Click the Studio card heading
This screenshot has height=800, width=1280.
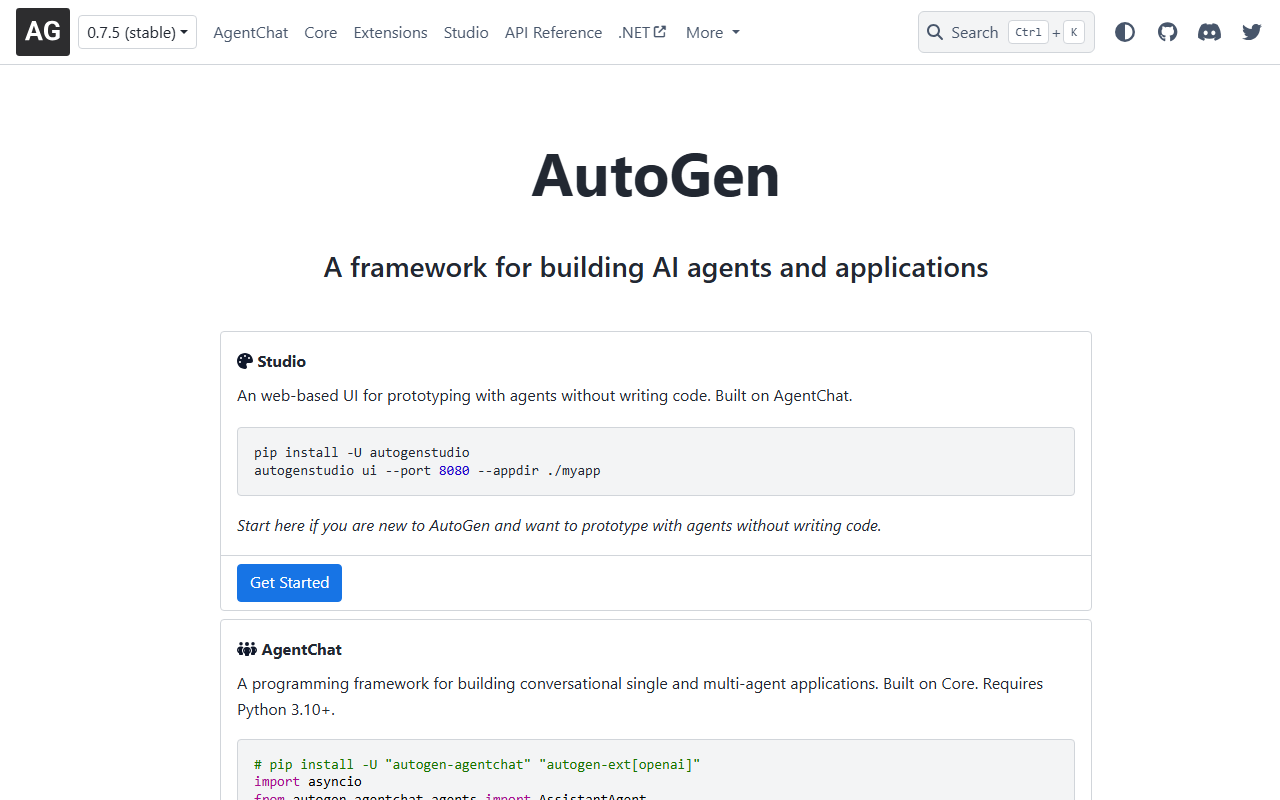click(281, 361)
